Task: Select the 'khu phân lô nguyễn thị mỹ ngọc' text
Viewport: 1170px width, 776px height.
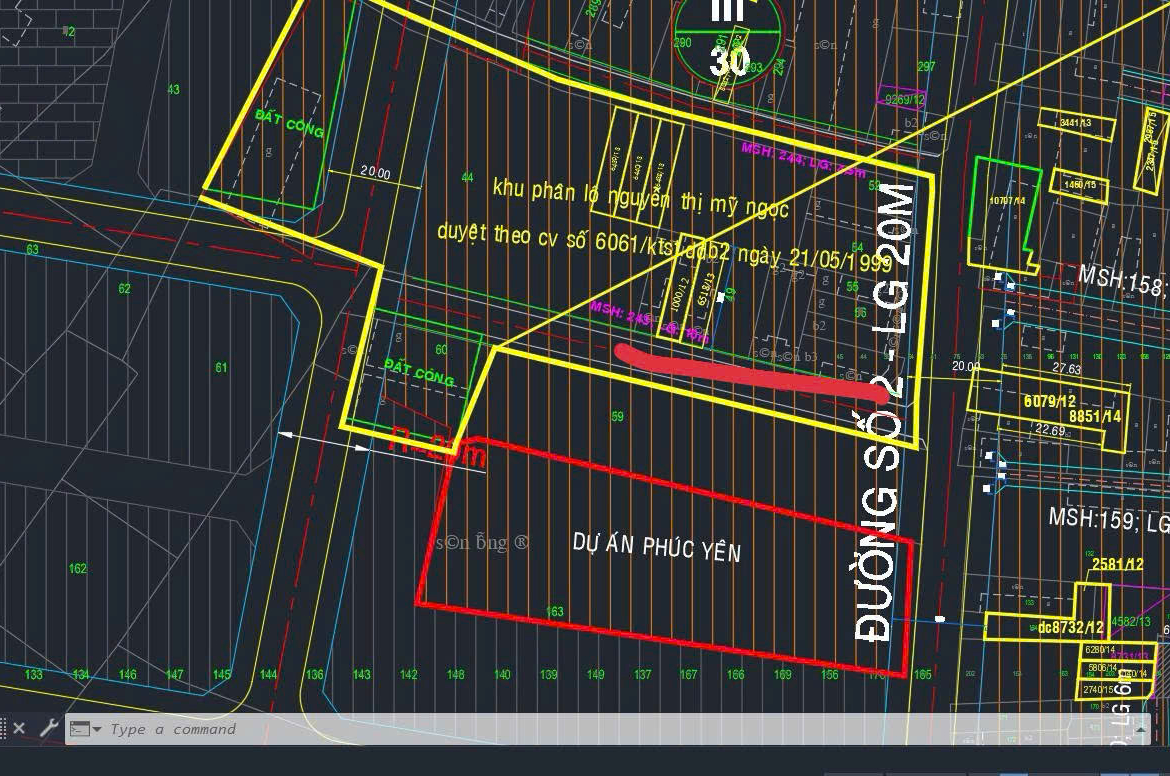Action: pyautogui.click(x=640, y=199)
